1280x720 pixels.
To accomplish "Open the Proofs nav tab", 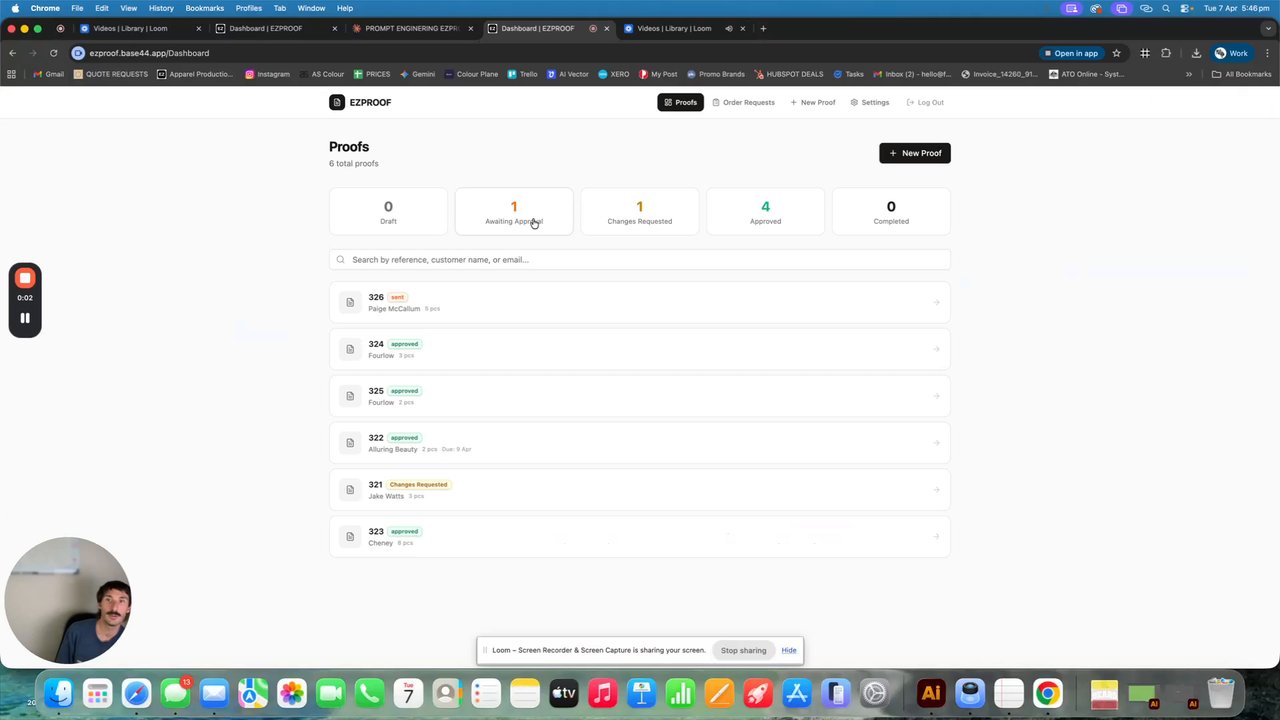I will click(x=681, y=102).
